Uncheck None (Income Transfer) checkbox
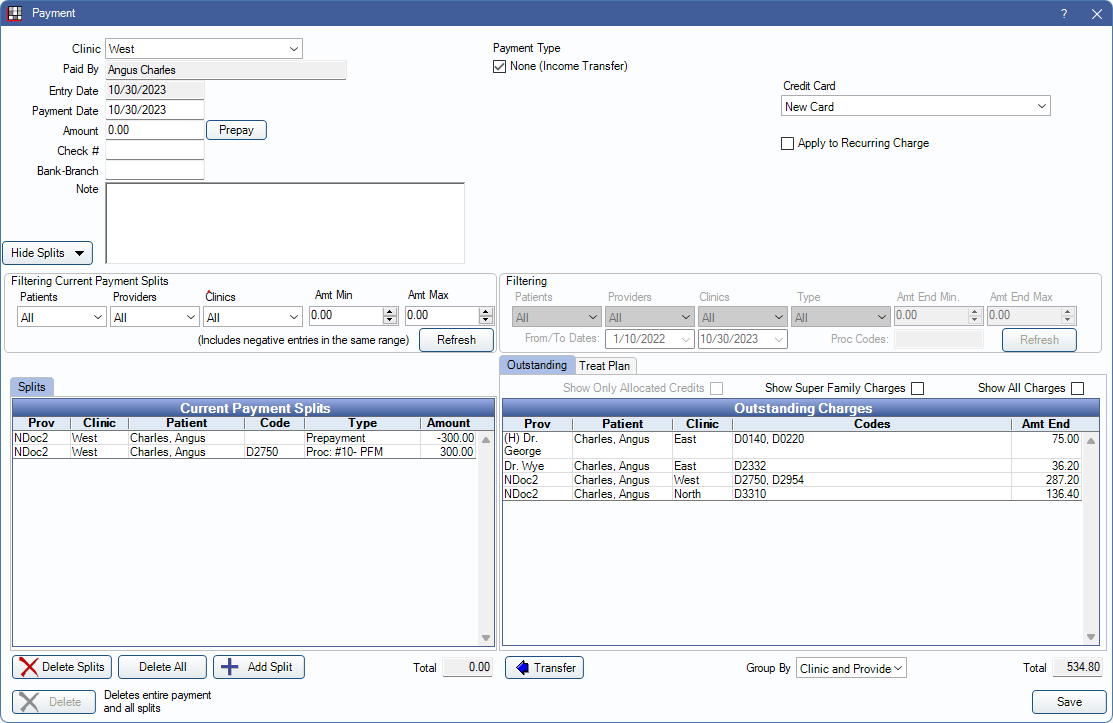This screenshot has height=723, width=1113. pyautogui.click(x=500, y=67)
